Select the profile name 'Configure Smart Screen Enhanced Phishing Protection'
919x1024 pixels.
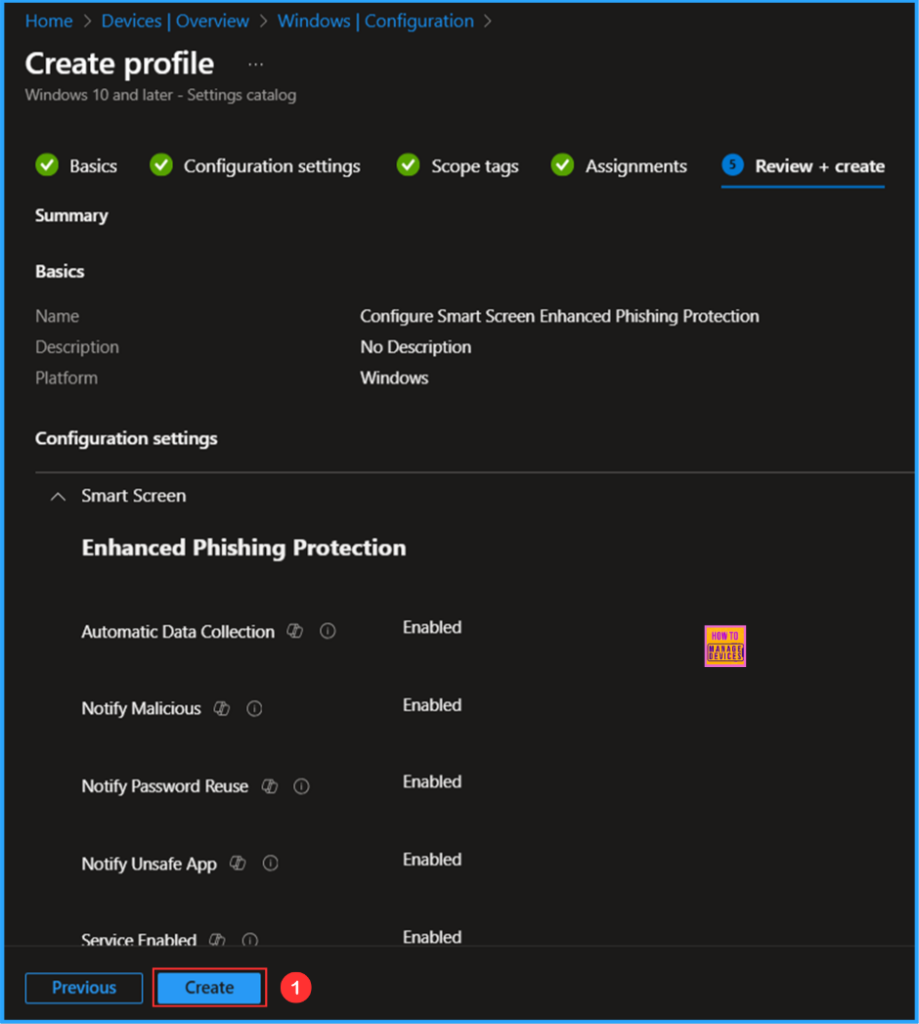[x=560, y=316]
